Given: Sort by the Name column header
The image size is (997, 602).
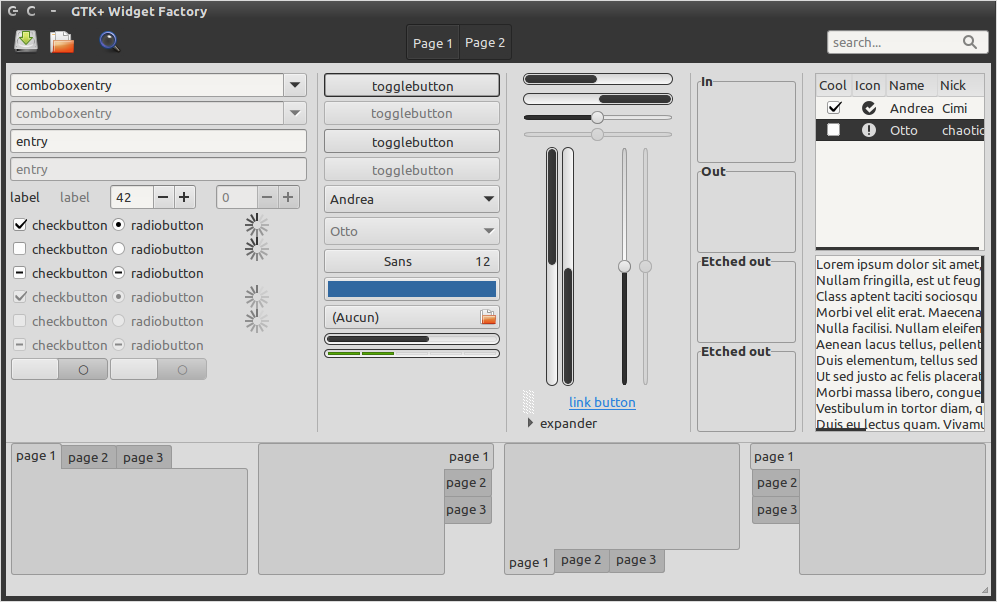Looking at the screenshot, I should point(911,85).
